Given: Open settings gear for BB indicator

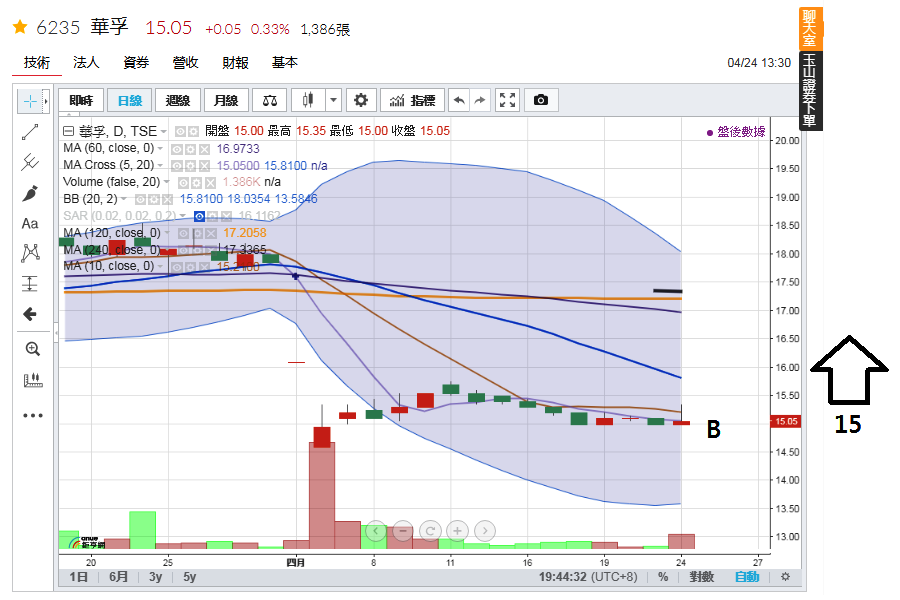Looking at the screenshot, I should (x=154, y=199).
